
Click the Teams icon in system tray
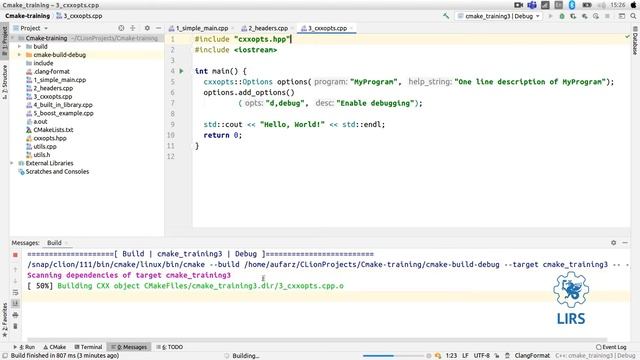(x=532, y=5)
